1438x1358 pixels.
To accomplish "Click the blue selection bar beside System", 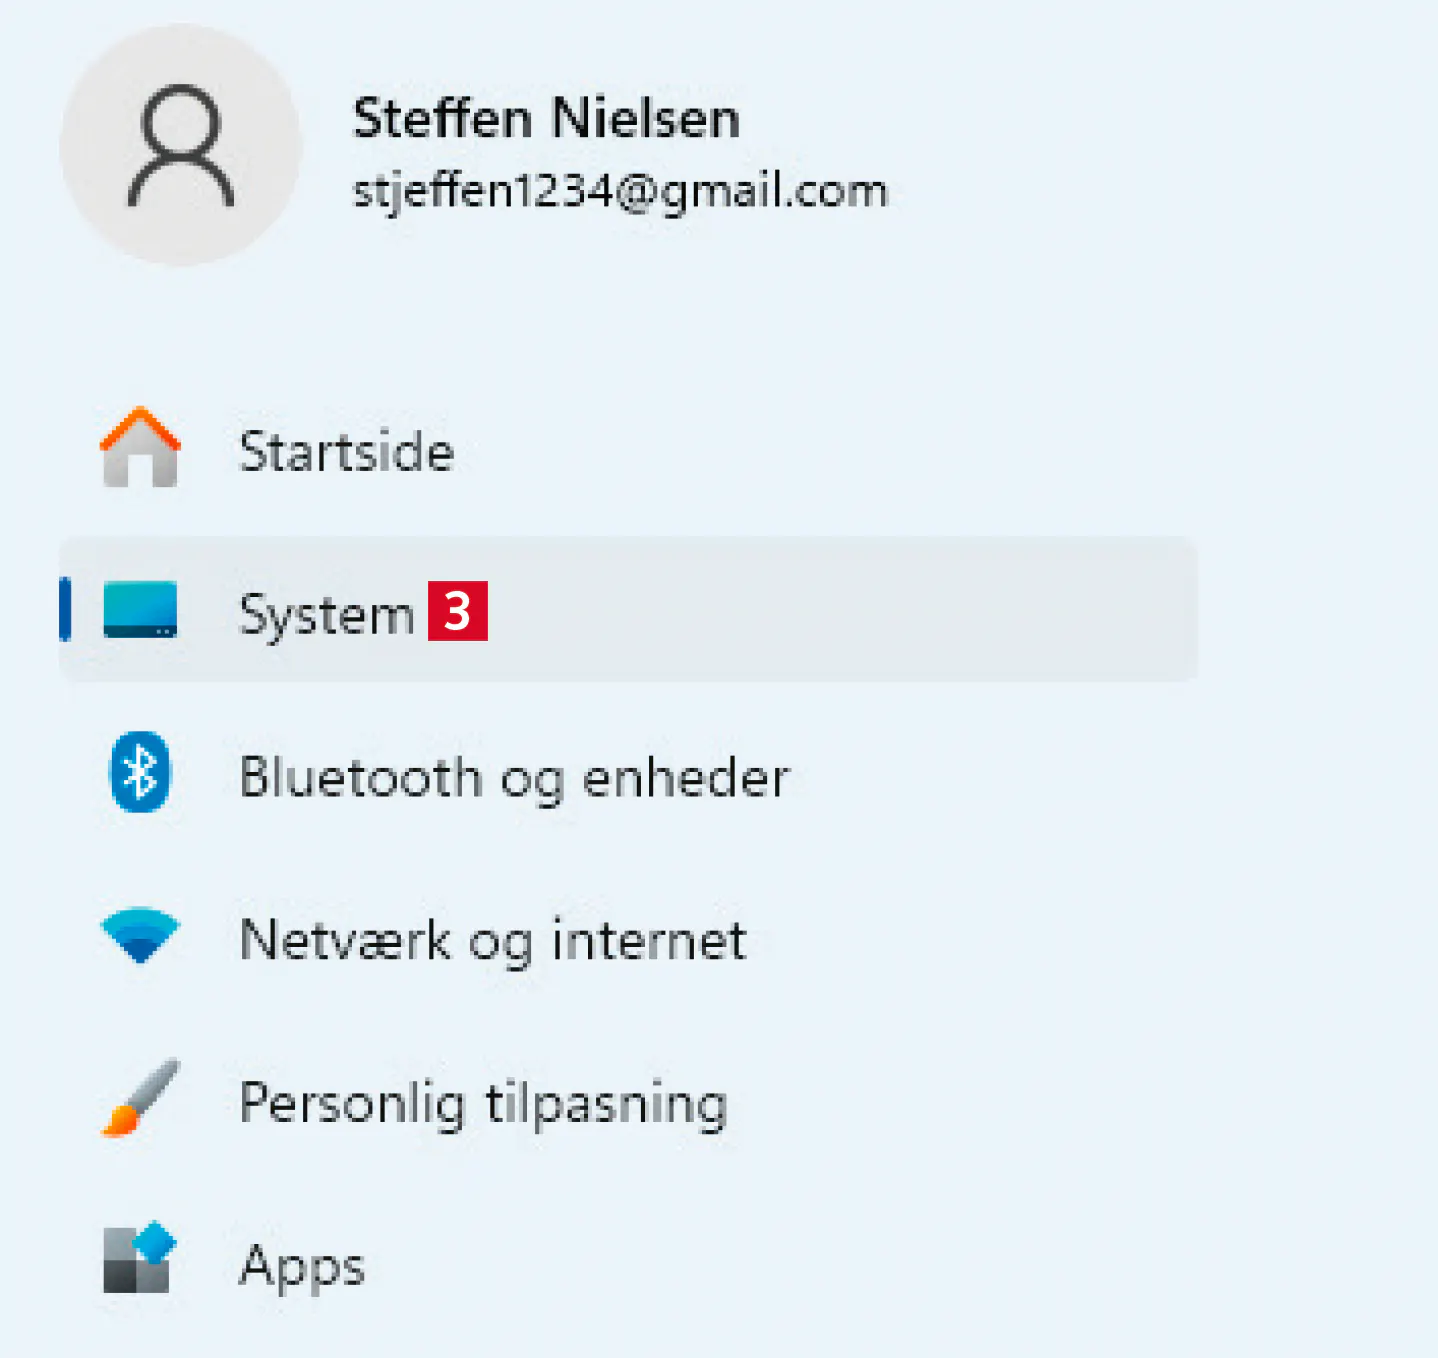I will click(x=66, y=610).
